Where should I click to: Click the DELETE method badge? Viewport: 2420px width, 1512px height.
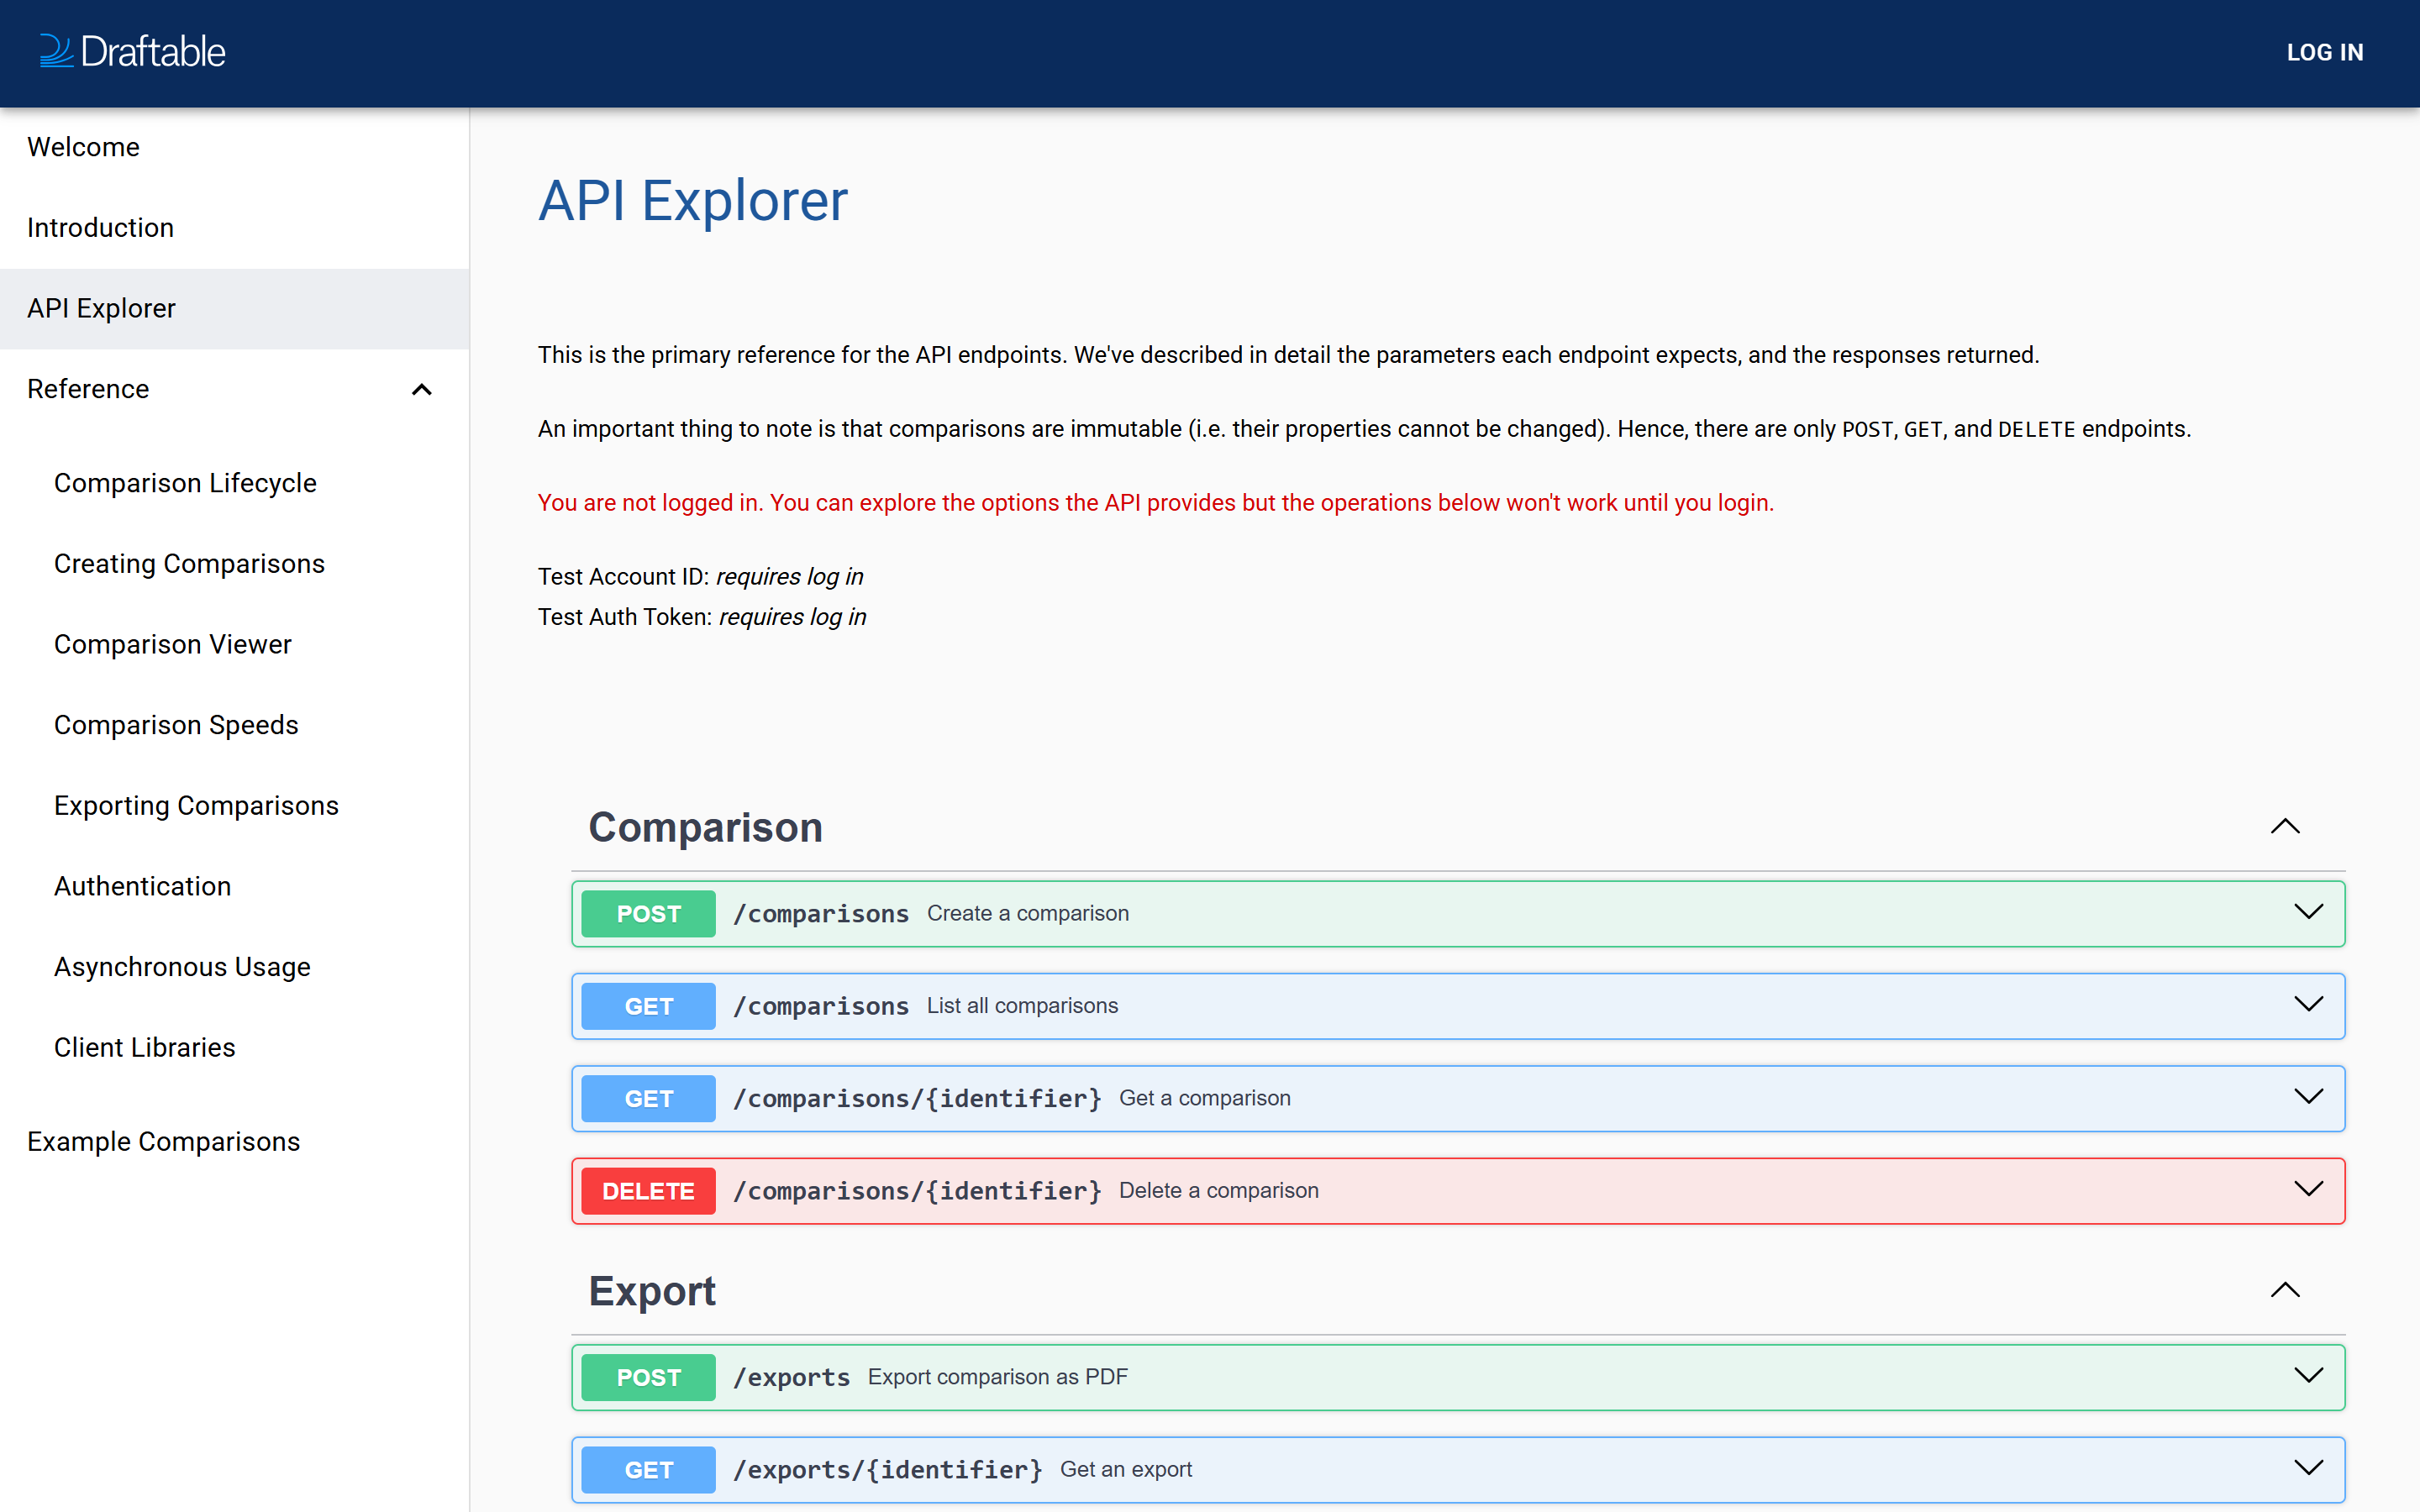pyautogui.click(x=648, y=1191)
